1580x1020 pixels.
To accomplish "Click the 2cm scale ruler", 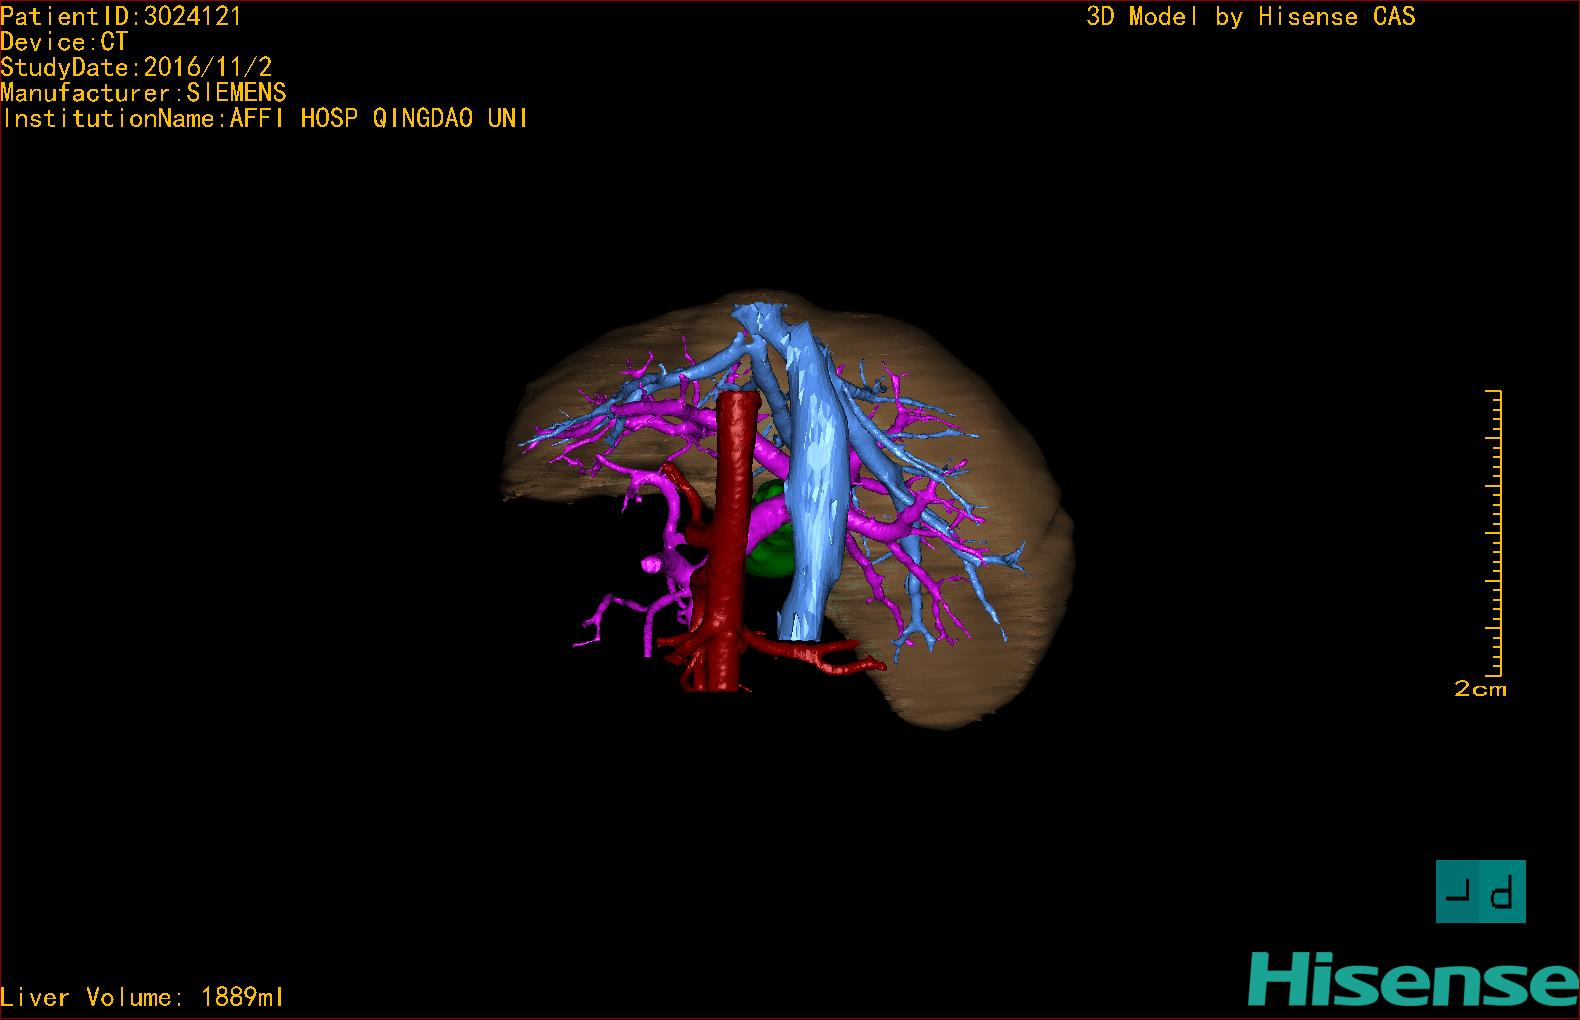I will coord(1494,535).
